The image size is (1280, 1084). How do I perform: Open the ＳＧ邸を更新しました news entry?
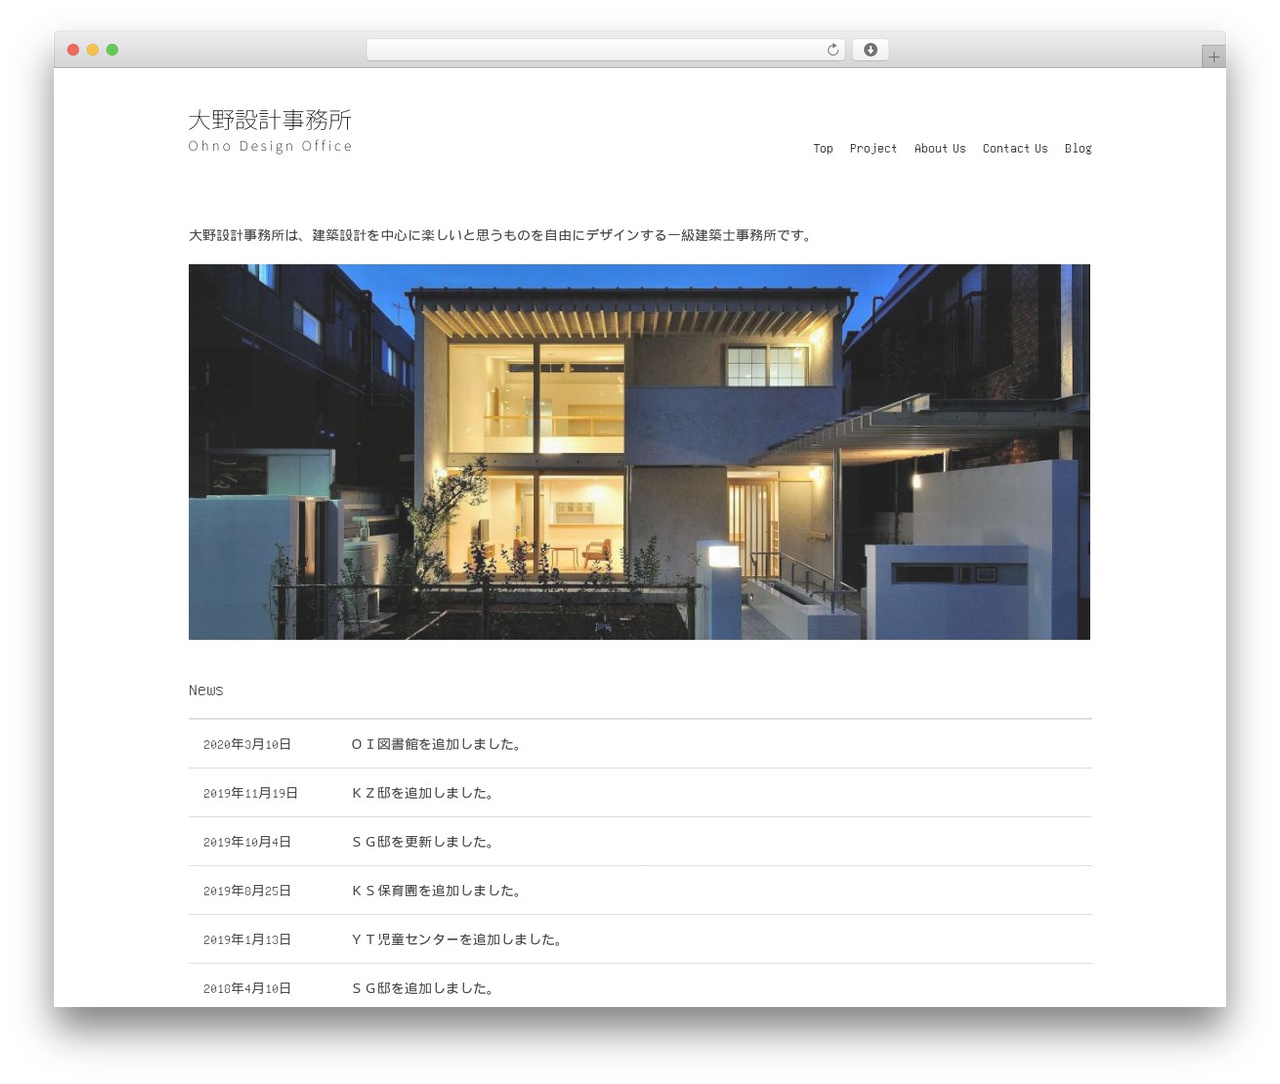tap(423, 842)
